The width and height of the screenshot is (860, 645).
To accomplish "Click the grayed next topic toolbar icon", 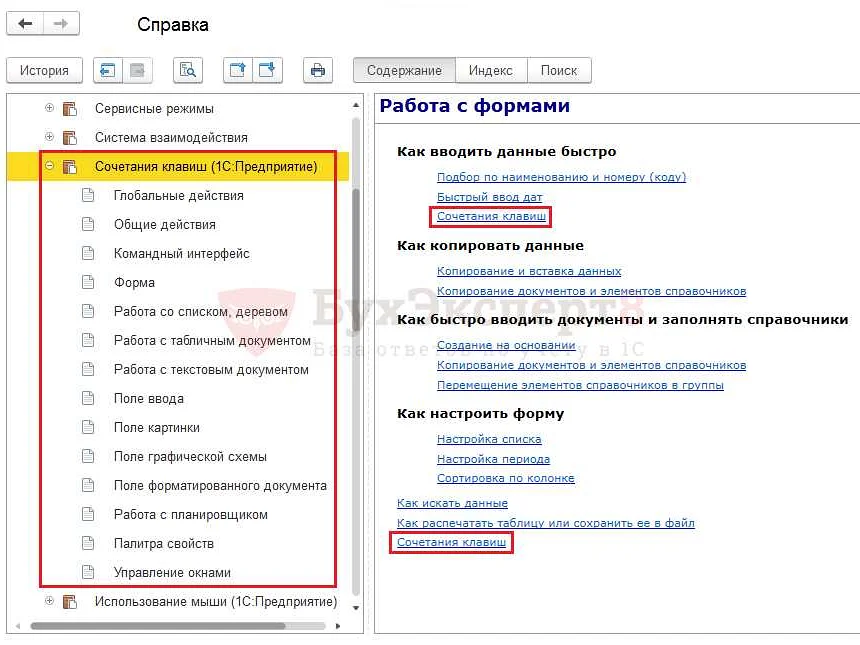I will coord(137,70).
